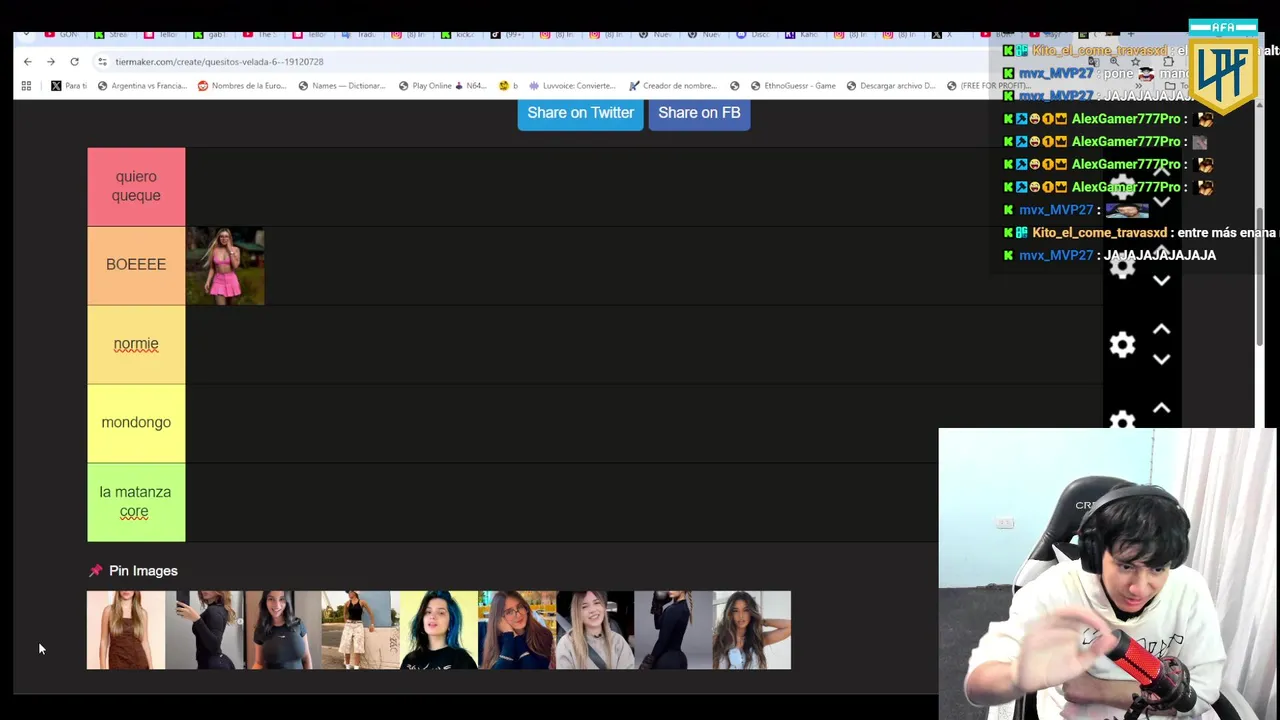Open settings gear for mondongo row
Viewport: 1280px width, 720px height.
pyautogui.click(x=1122, y=421)
